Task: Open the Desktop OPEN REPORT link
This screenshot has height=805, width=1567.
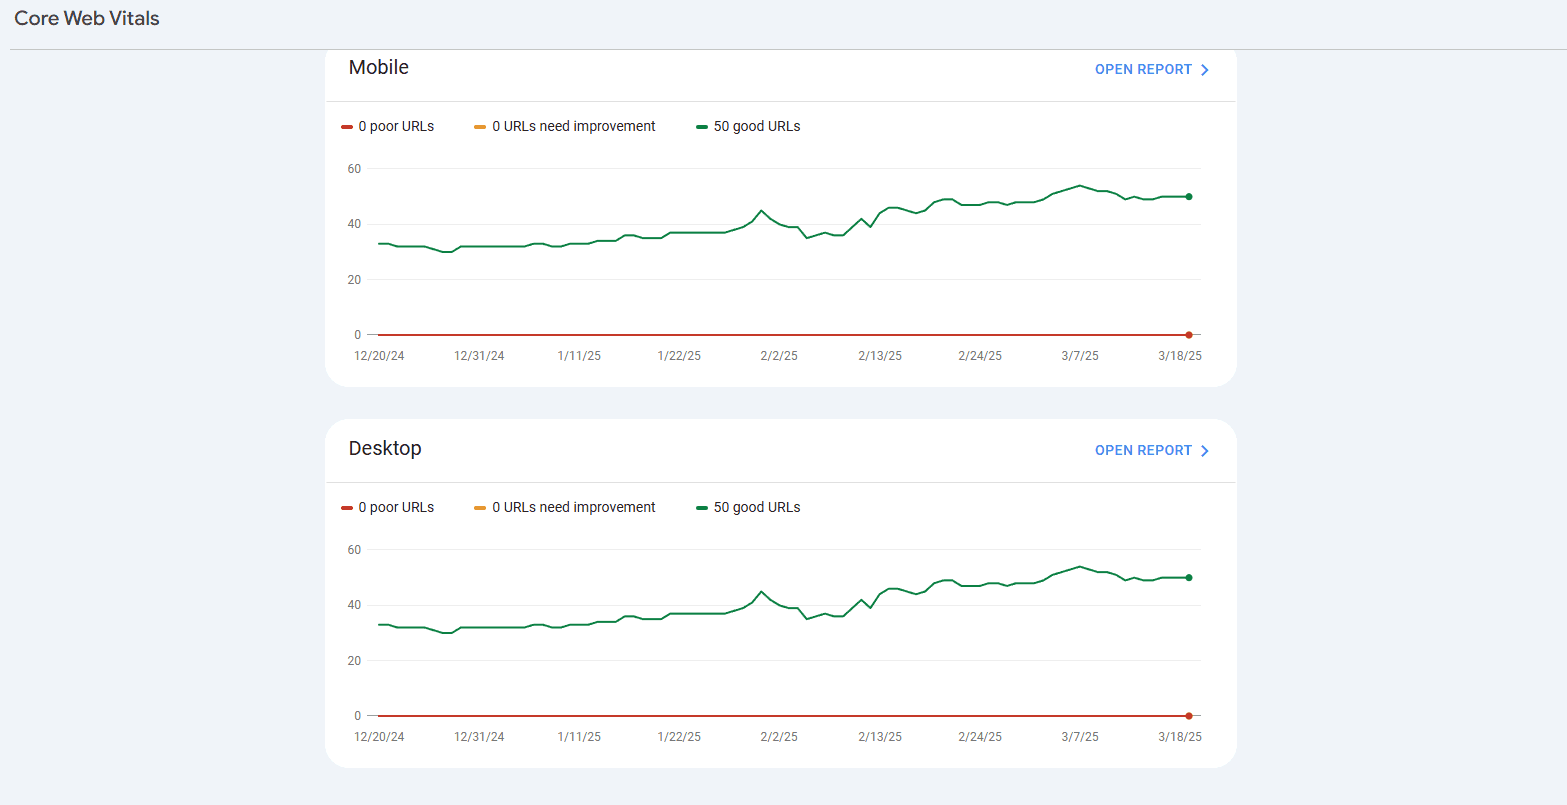Action: point(1143,450)
